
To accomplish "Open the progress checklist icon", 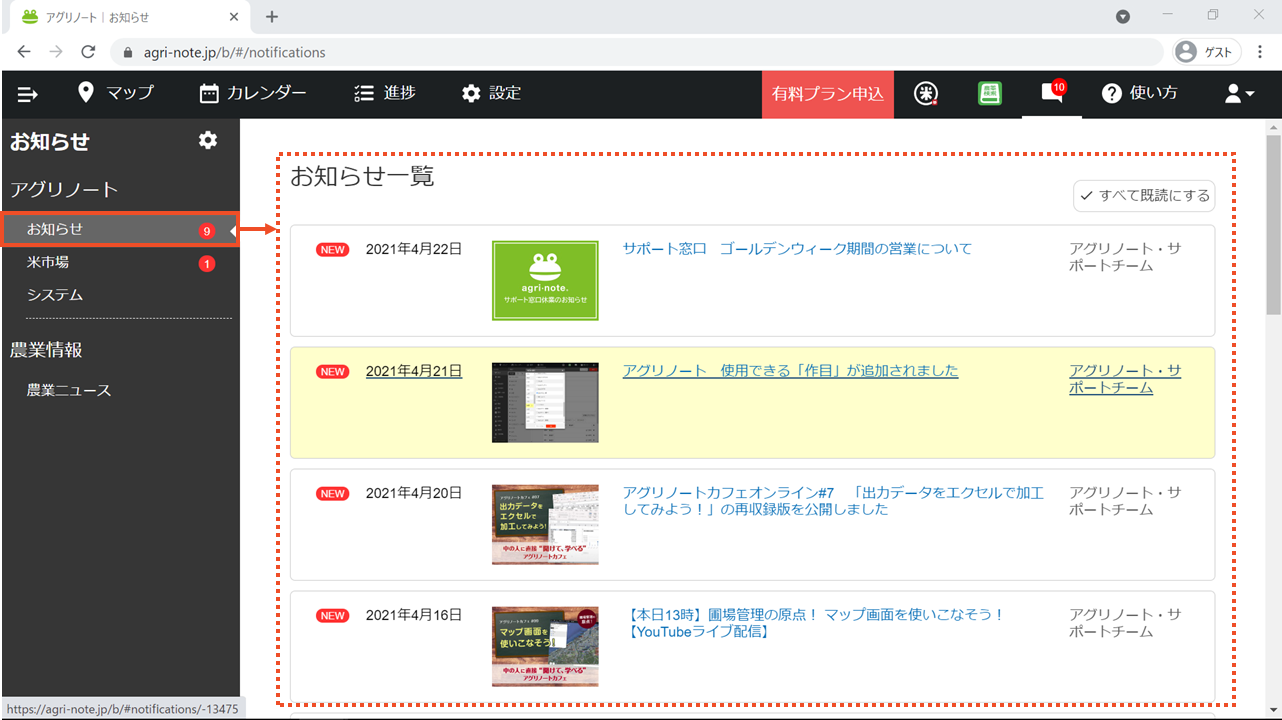I will pos(364,93).
